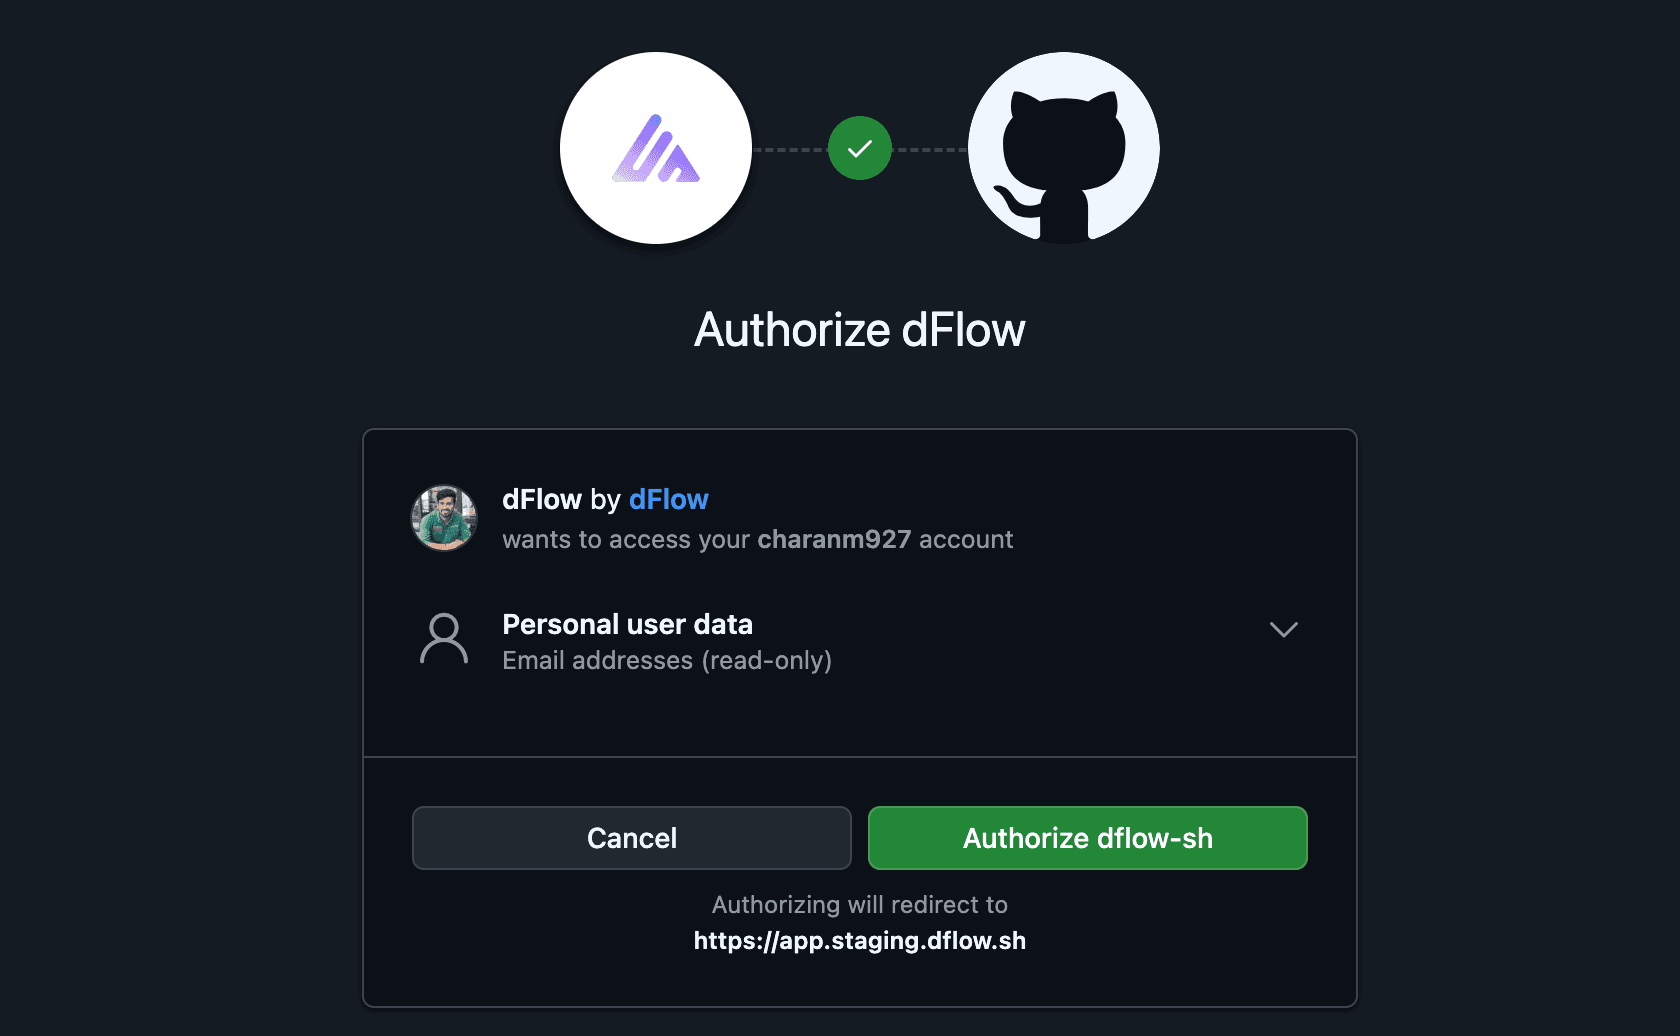This screenshot has height=1036, width=1680.
Task: Click the https://app.staging.dflow.sh redirect URL
Action: (860, 941)
